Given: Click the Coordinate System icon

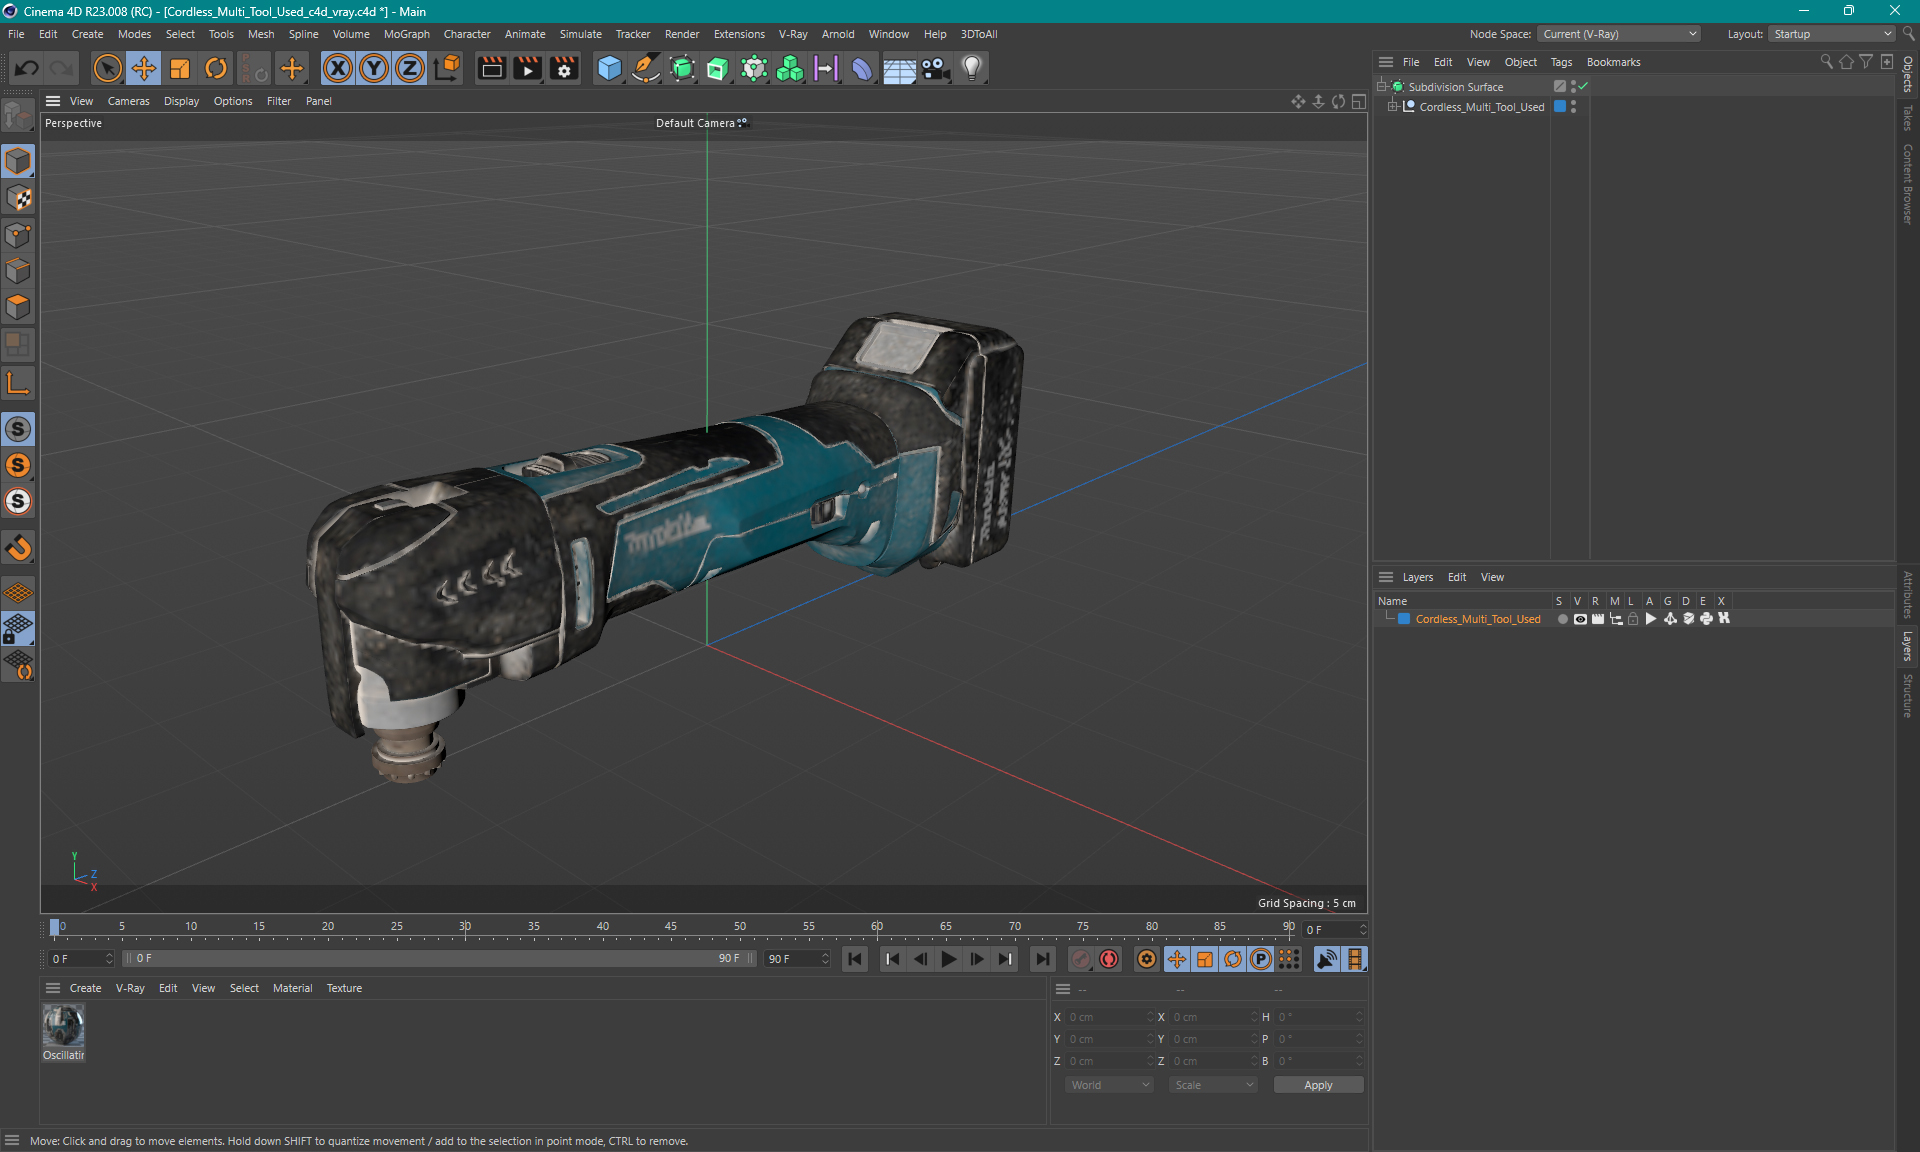Looking at the screenshot, I should (448, 68).
